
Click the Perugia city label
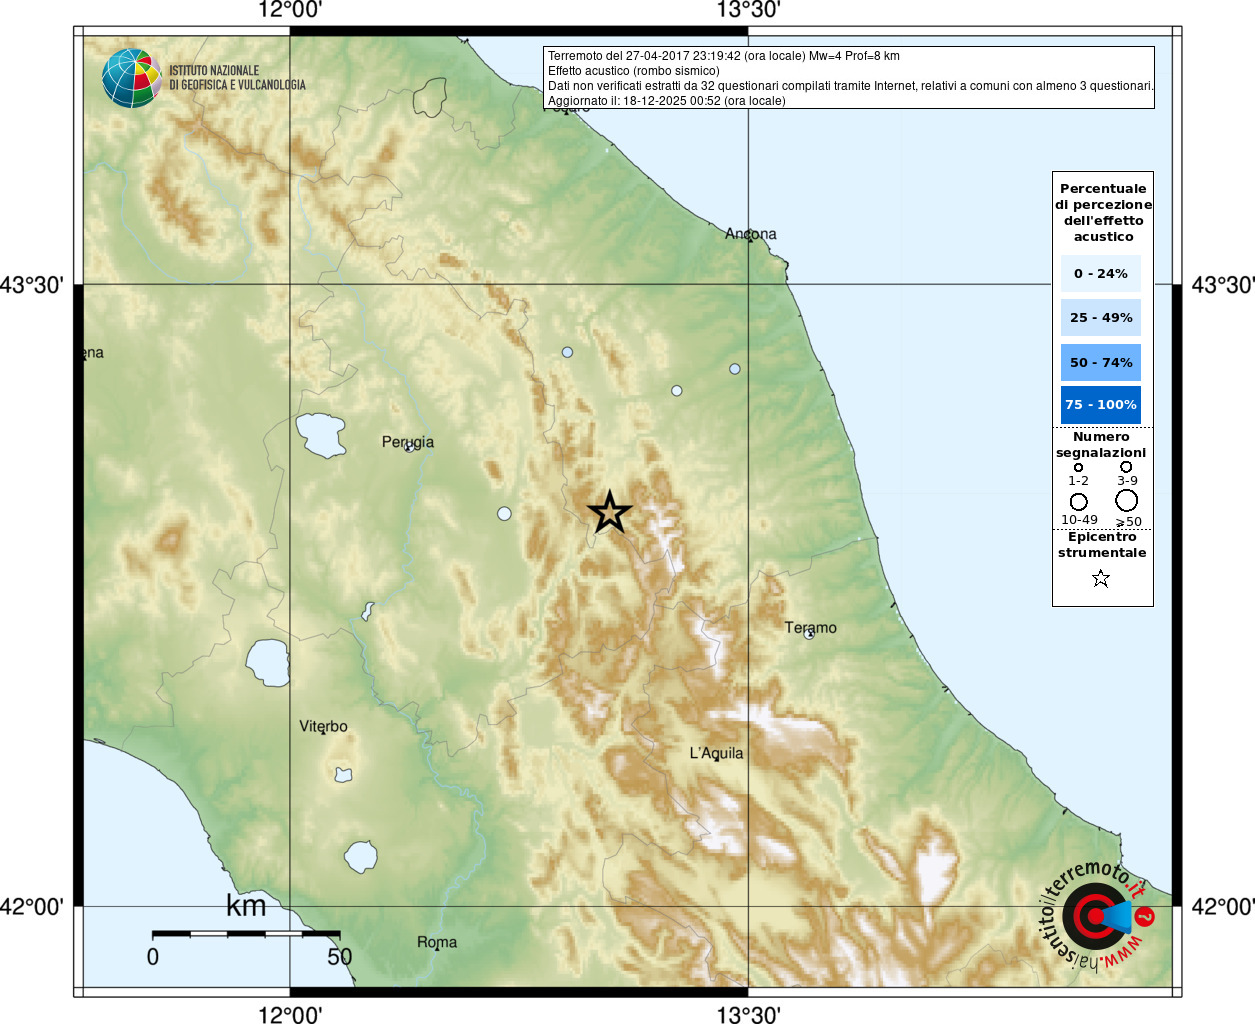pos(408,441)
